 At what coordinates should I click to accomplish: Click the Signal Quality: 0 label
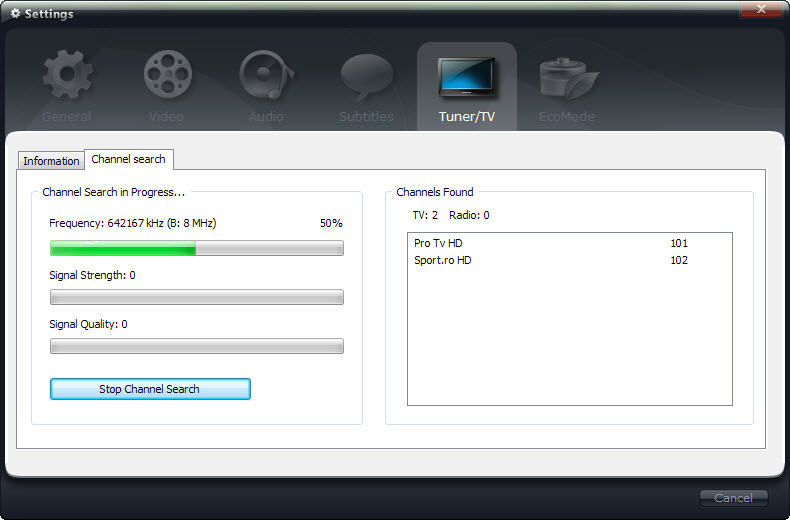click(x=88, y=324)
